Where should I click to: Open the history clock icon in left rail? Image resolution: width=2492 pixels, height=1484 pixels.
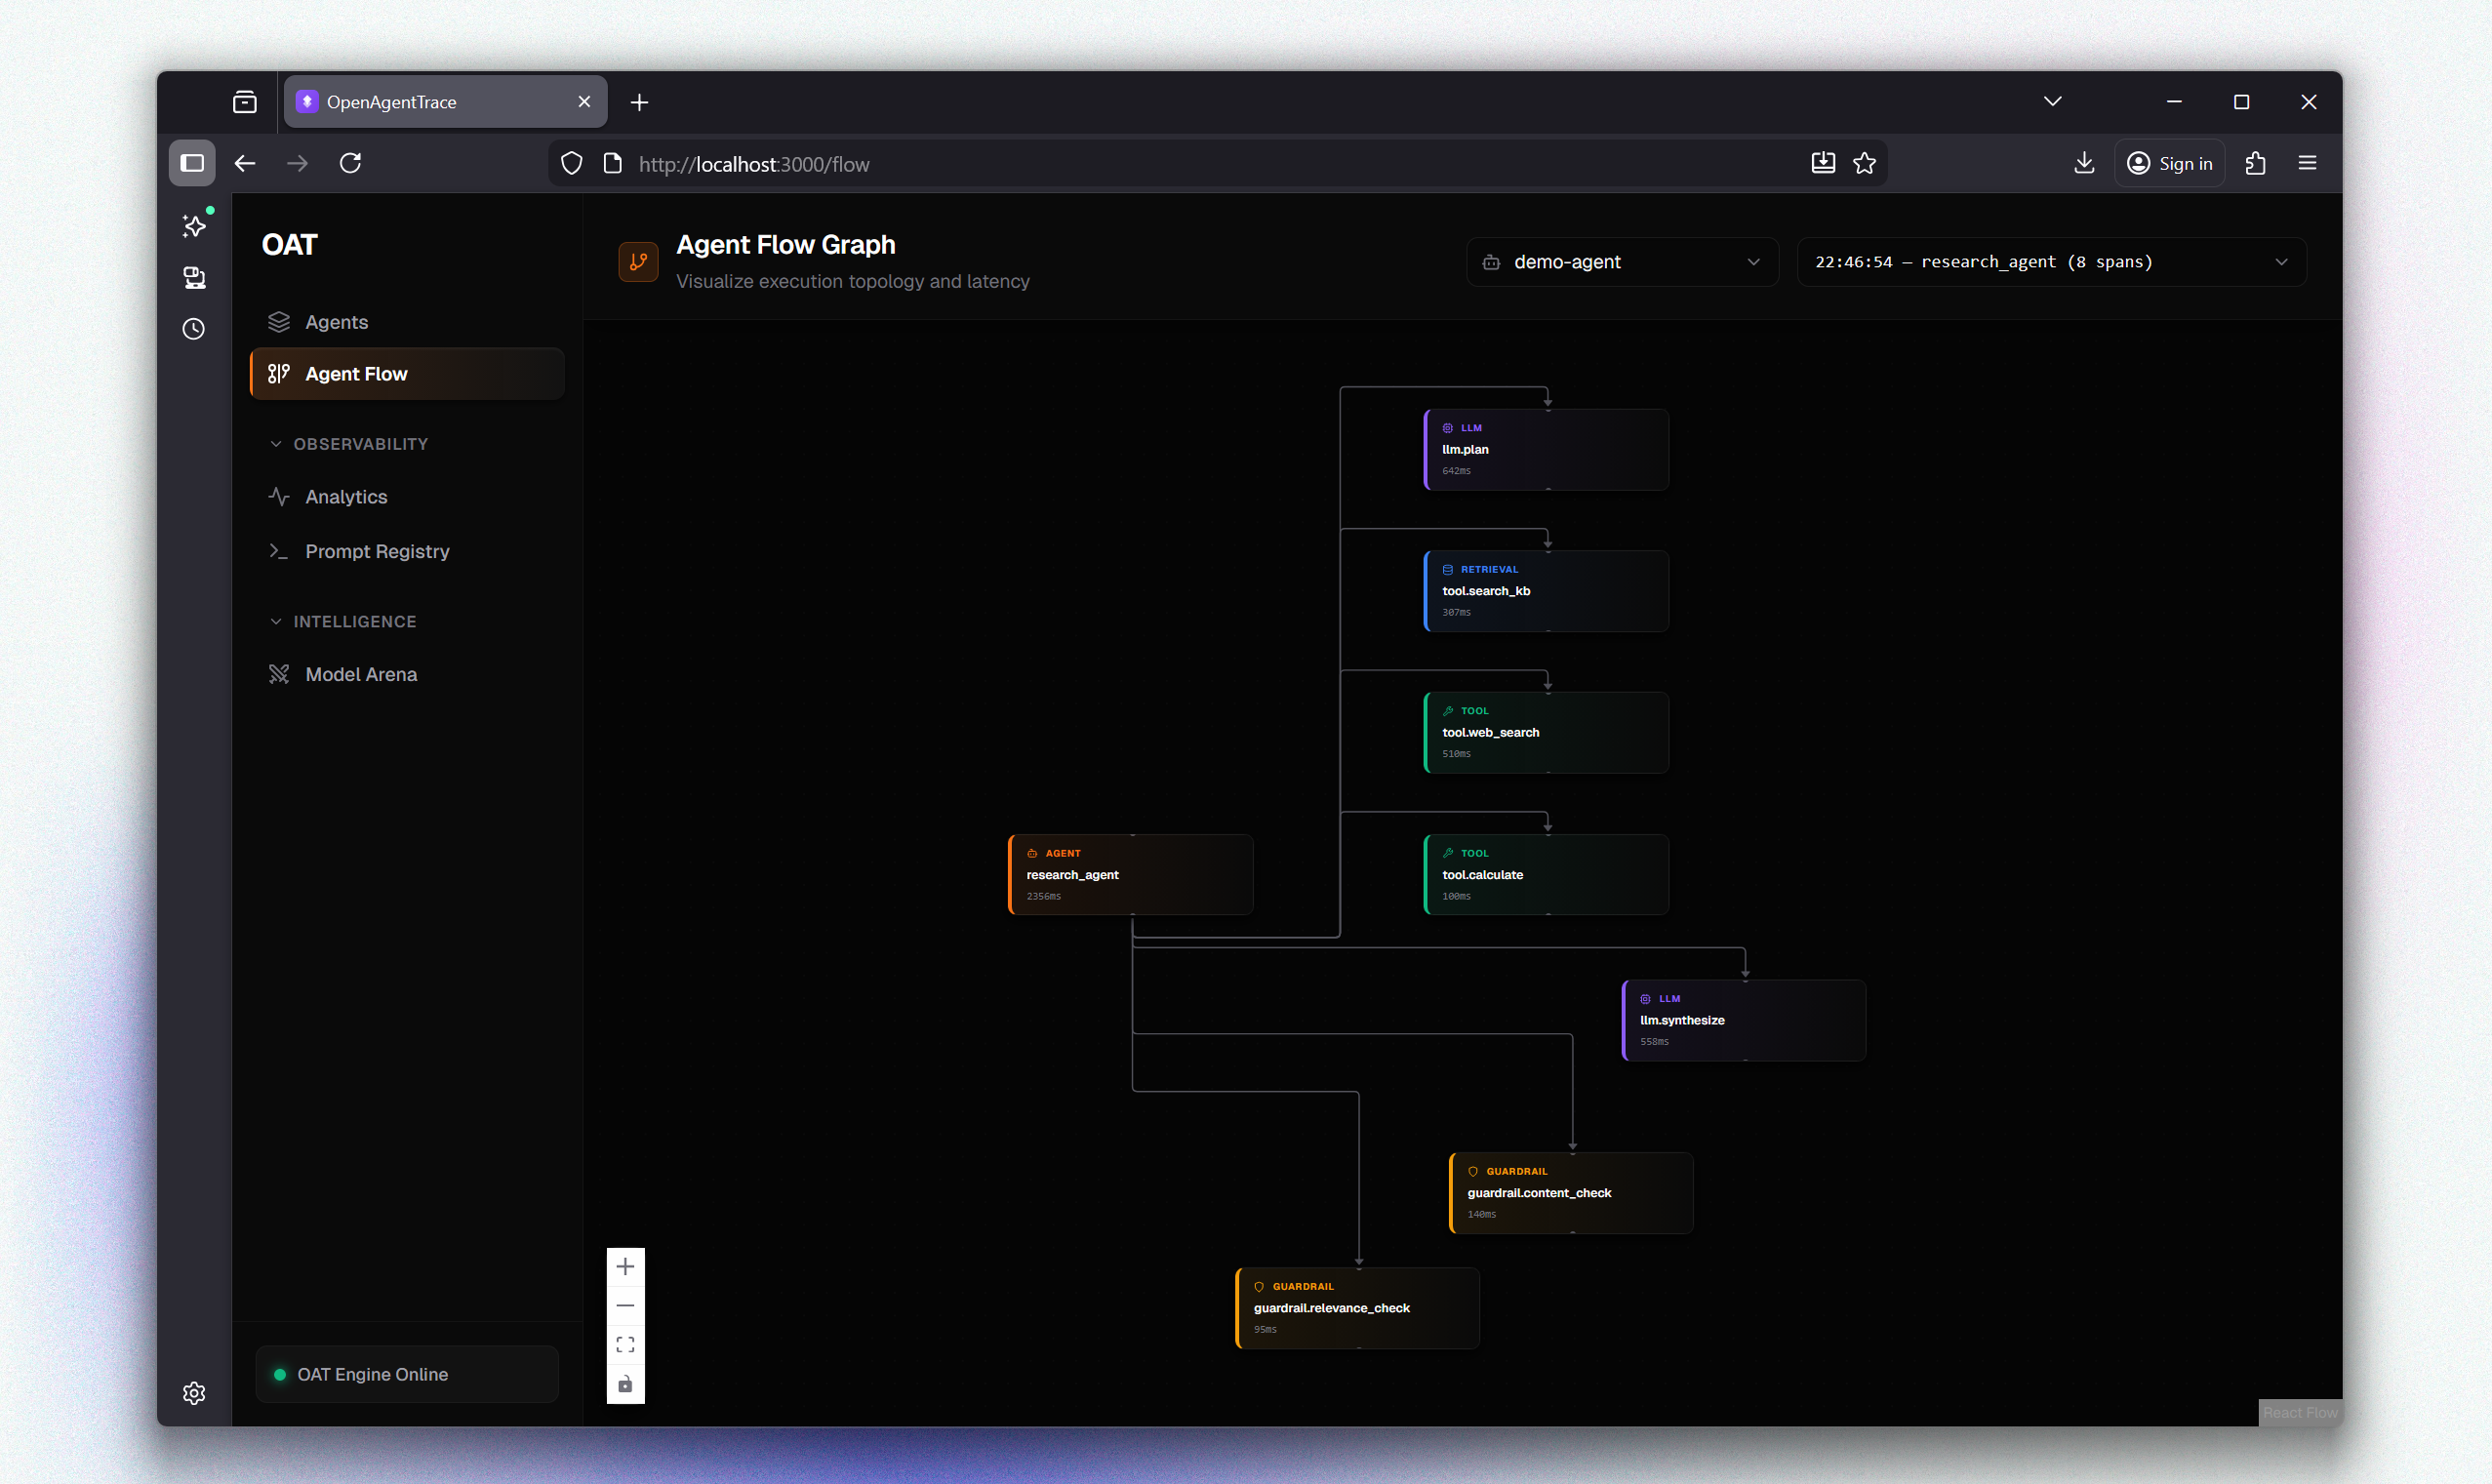[x=194, y=328]
